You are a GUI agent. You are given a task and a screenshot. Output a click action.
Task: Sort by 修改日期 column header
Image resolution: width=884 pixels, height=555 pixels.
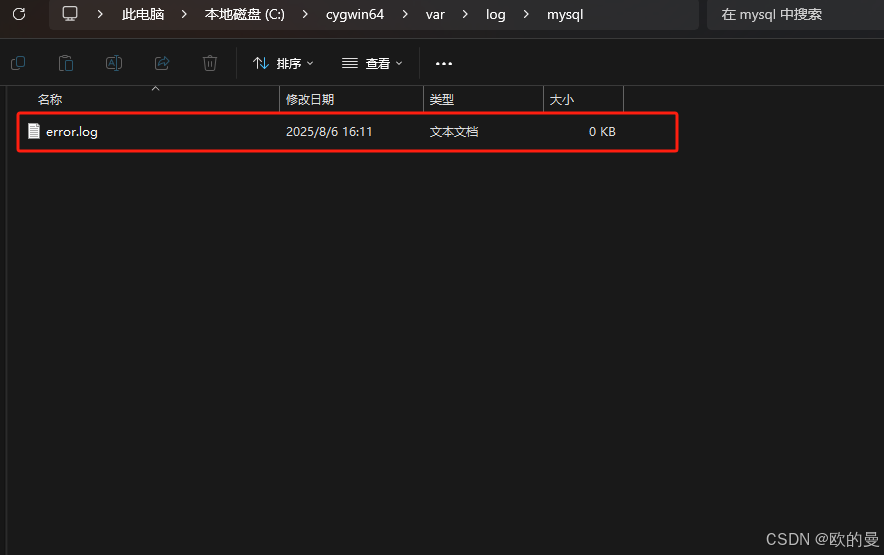point(351,99)
